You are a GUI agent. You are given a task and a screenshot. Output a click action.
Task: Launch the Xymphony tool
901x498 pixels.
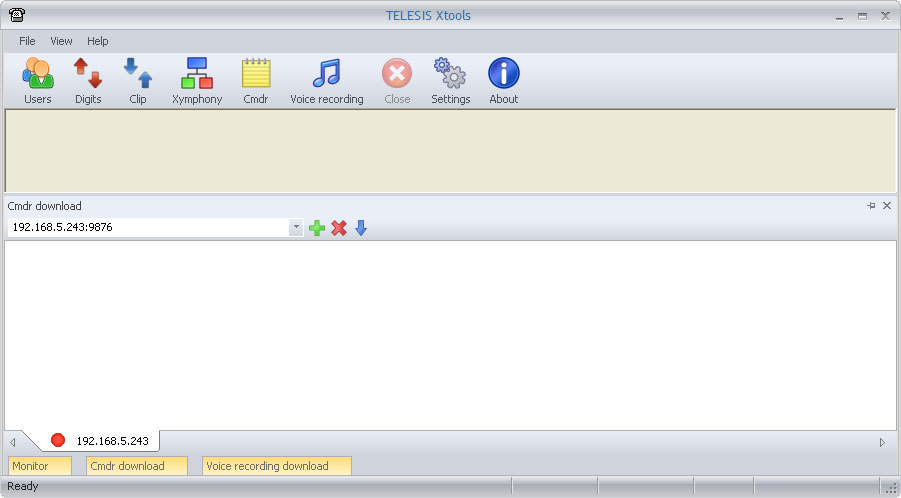(197, 81)
